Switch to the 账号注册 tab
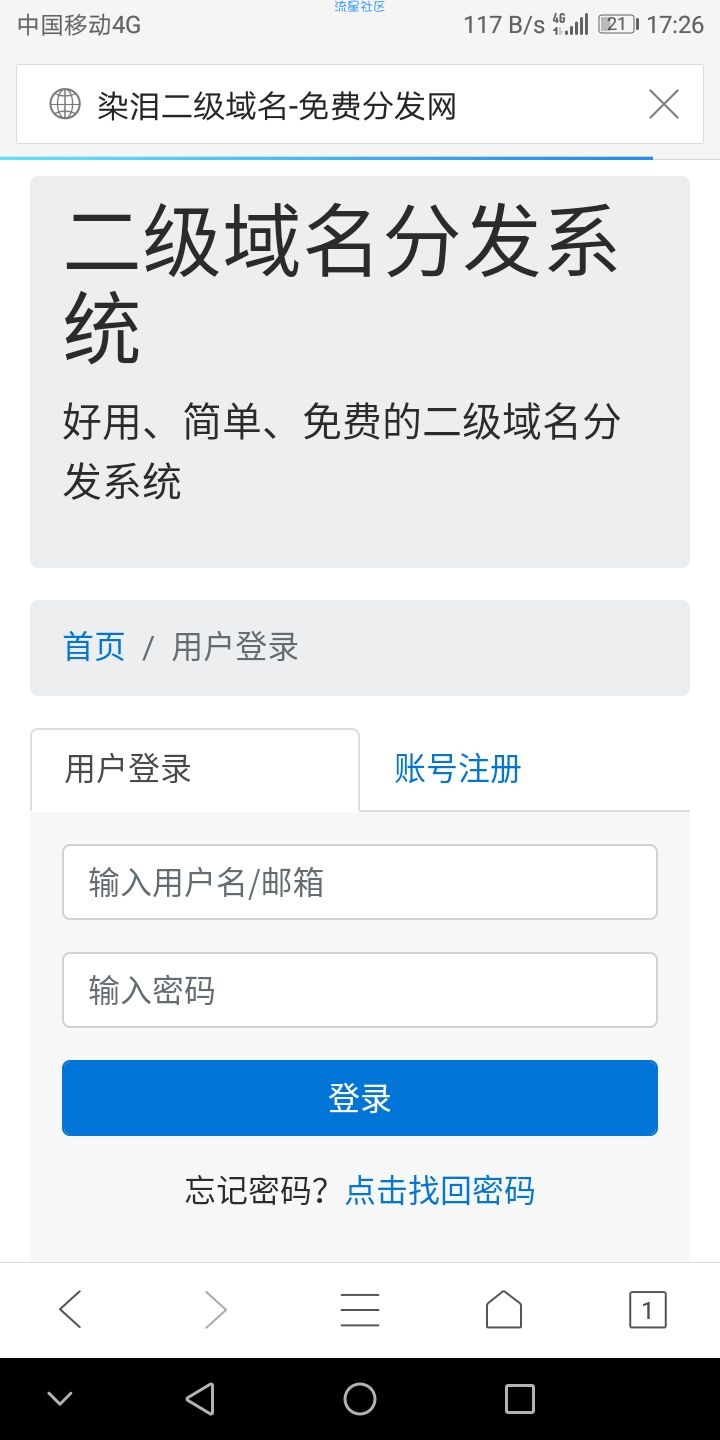This screenshot has width=720, height=1440. 458,769
